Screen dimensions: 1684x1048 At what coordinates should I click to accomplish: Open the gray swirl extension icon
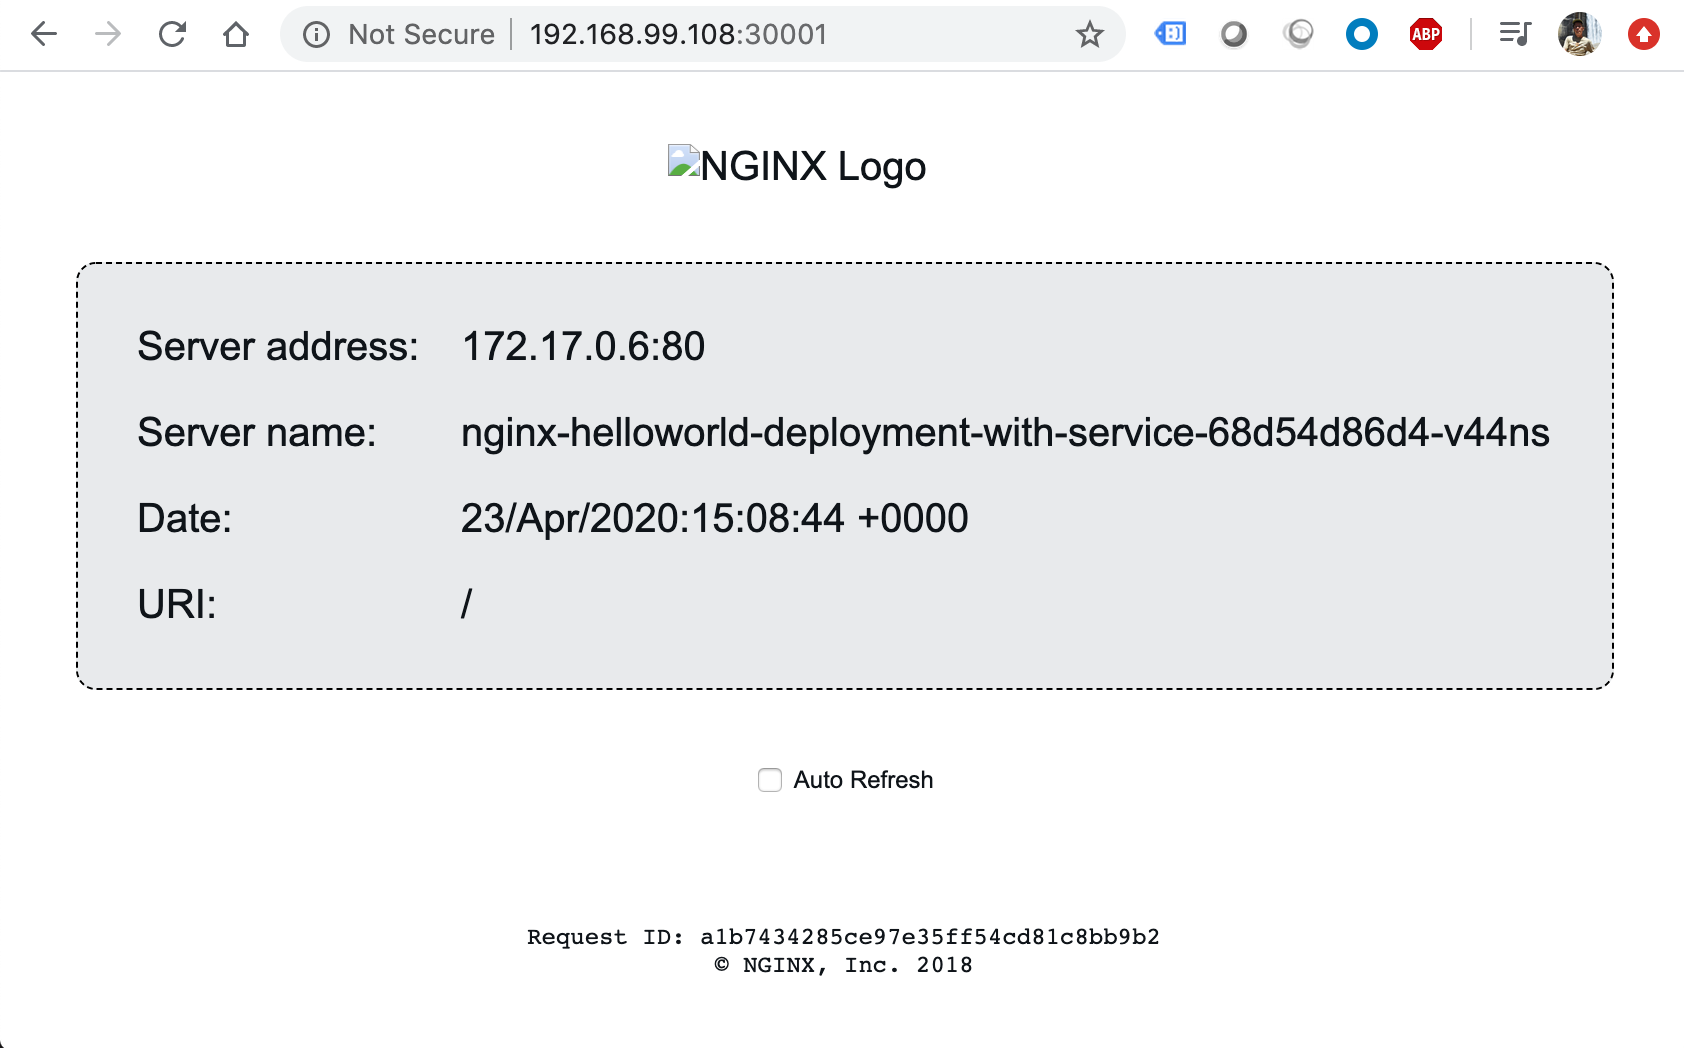1298,34
